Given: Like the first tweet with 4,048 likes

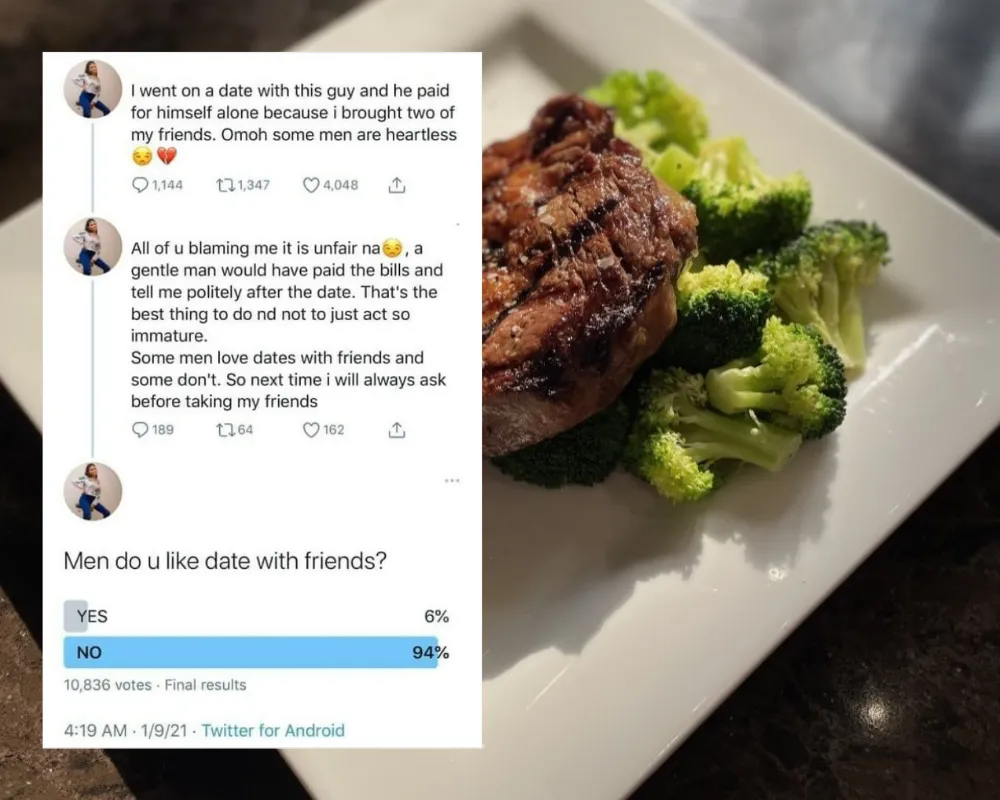Looking at the screenshot, I should click(311, 185).
